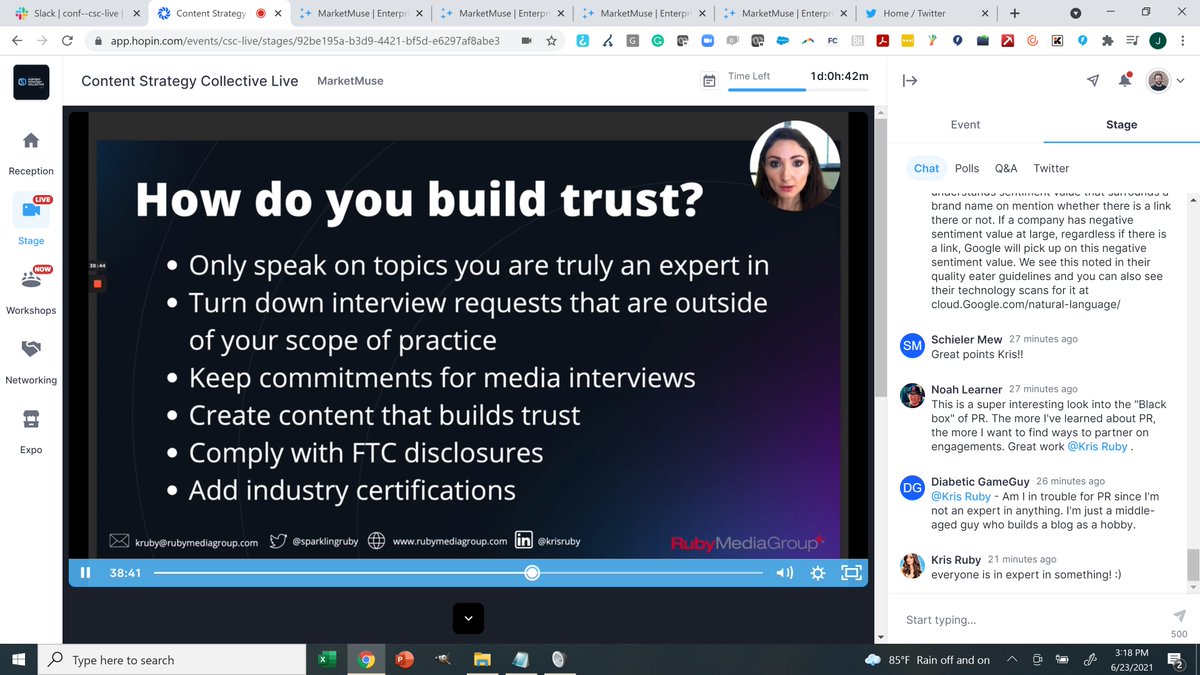Show hidden system tray icons
Viewport: 1200px width, 675px height.
click(1012, 660)
